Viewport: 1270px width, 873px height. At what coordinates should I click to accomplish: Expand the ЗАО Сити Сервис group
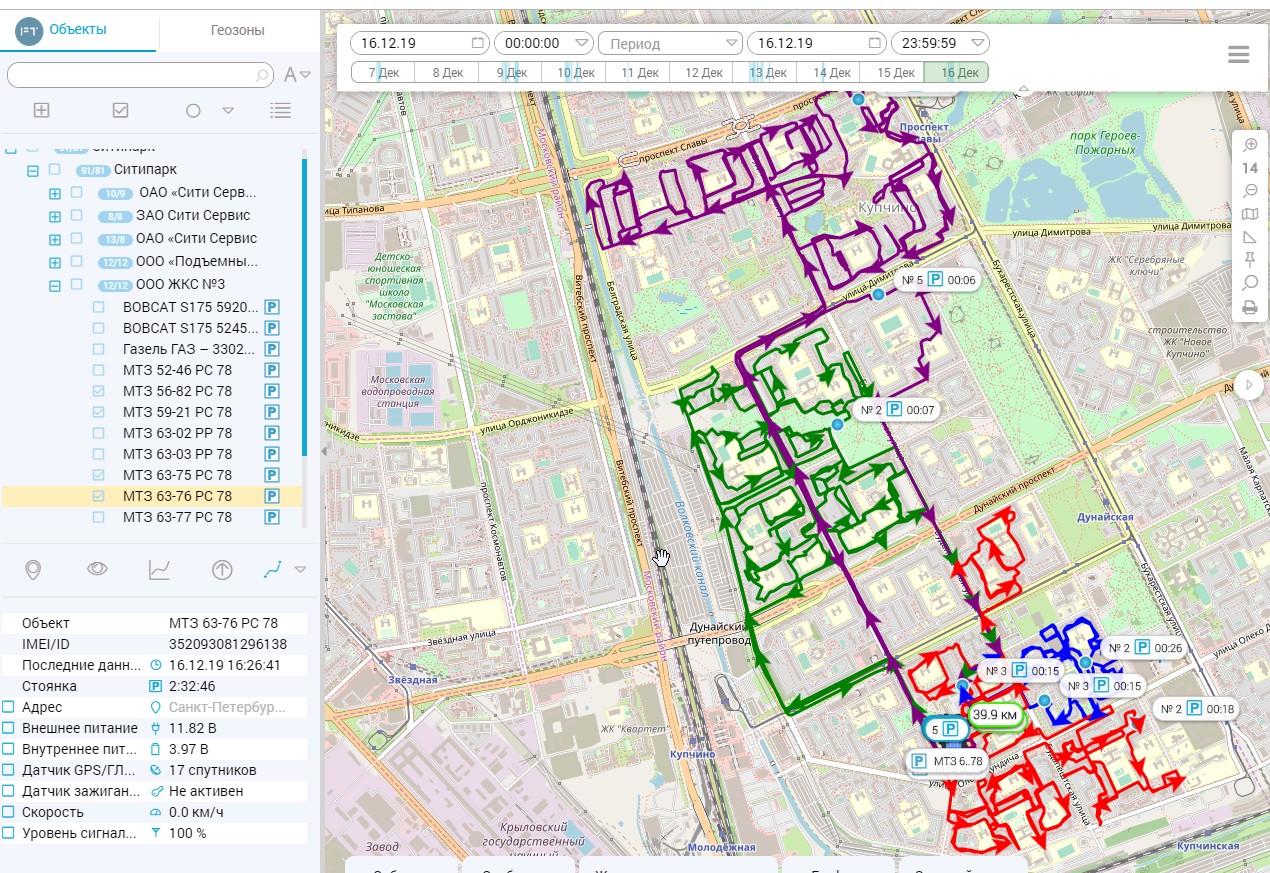(55, 215)
